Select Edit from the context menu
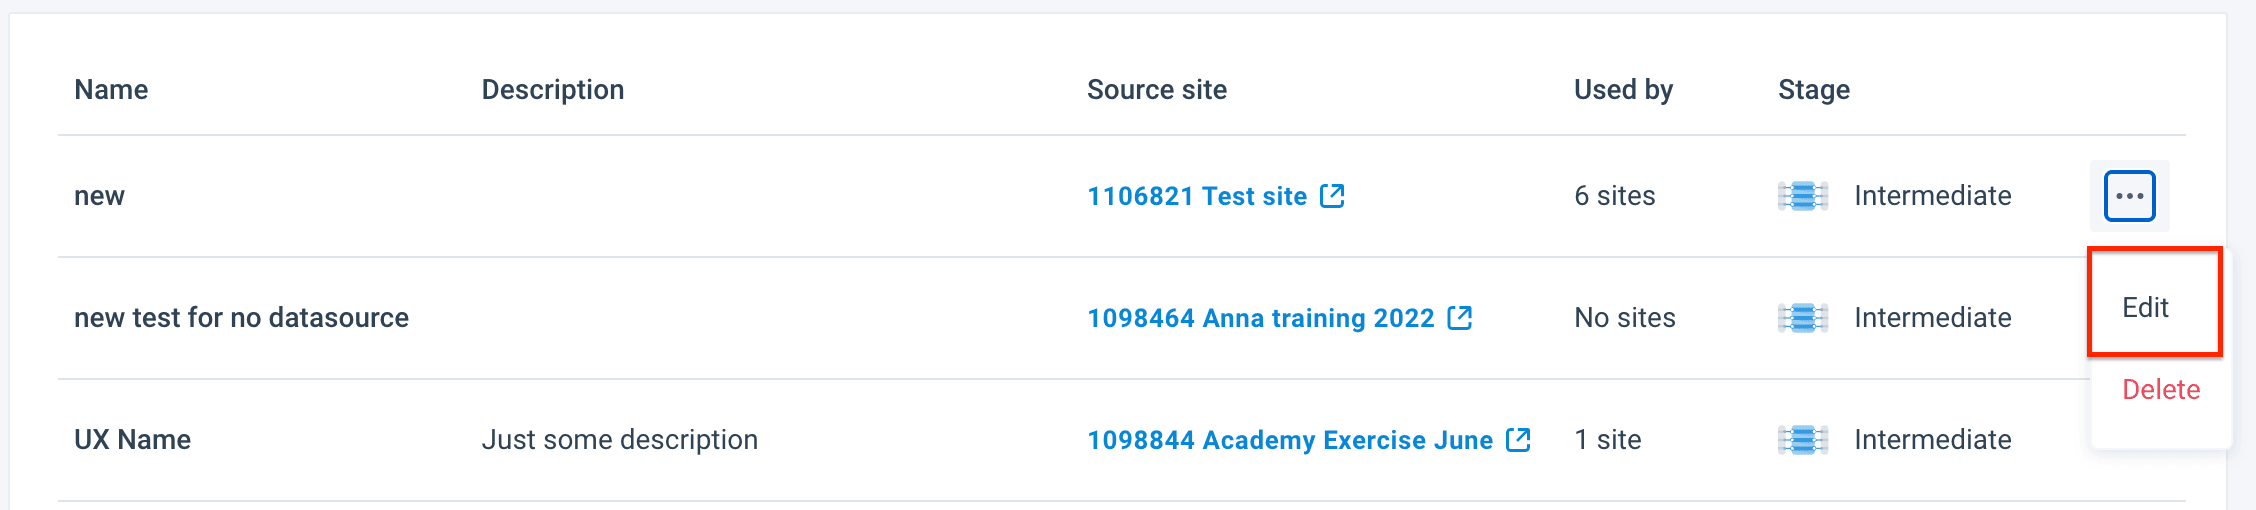 [2145, 307]
